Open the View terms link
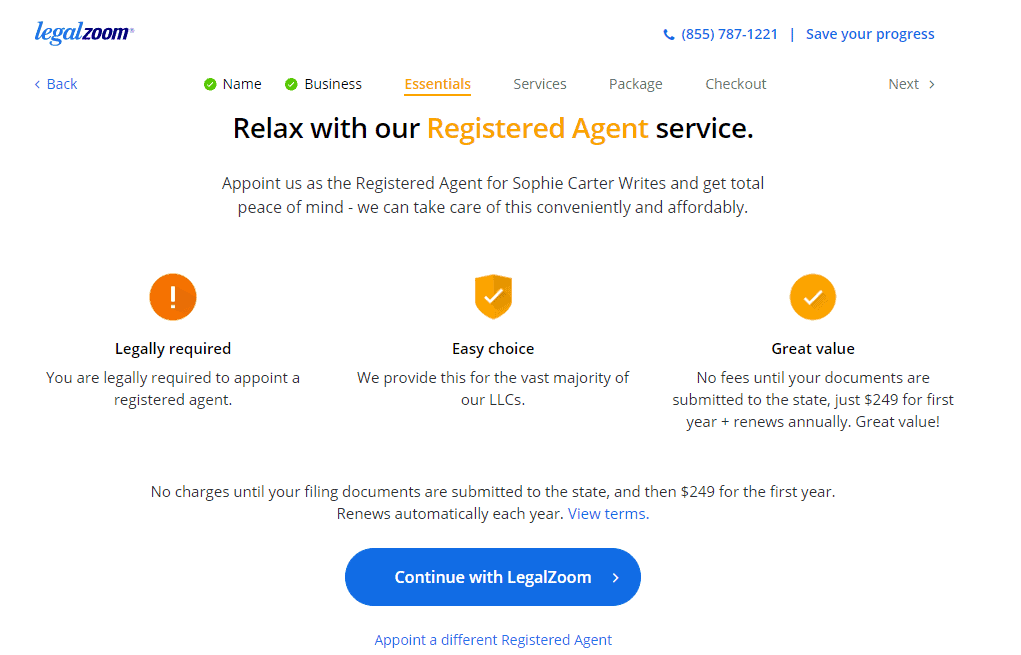Image resolution: width=1021 pixels, height=655 pixels. point(608,514)
